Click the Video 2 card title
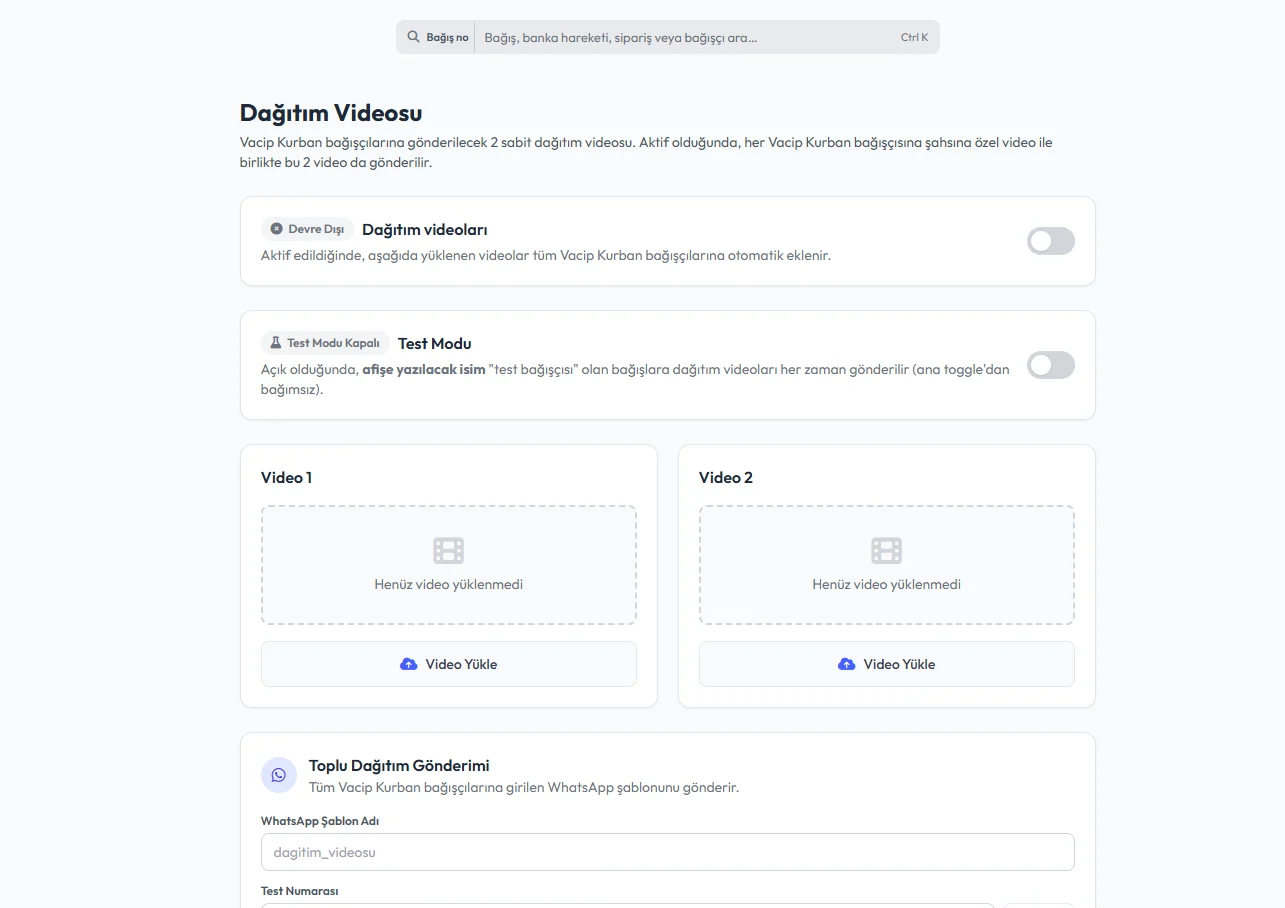 [x=726, y=477]
